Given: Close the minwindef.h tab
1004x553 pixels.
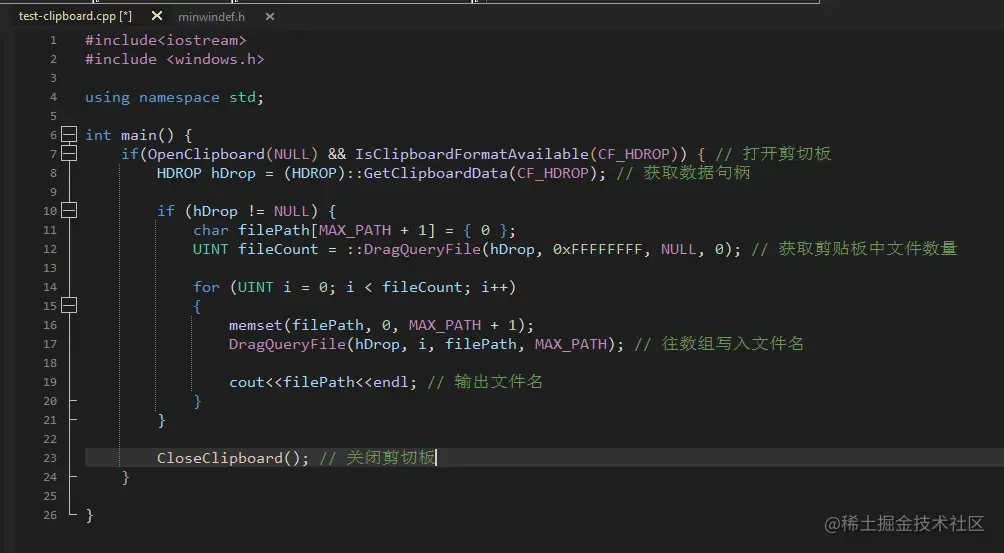Looking at the screenshot, I should pyautogui.click(x=270, y=17).
